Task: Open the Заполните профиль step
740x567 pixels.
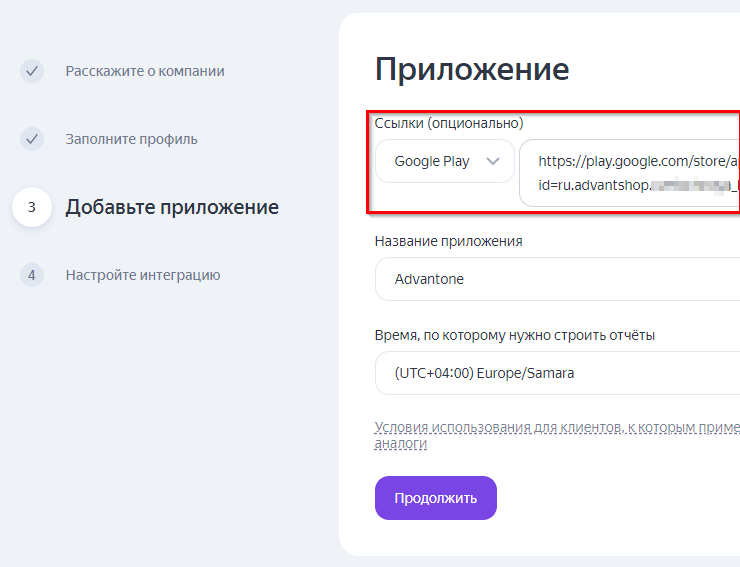Action: (x=132, y=139)
